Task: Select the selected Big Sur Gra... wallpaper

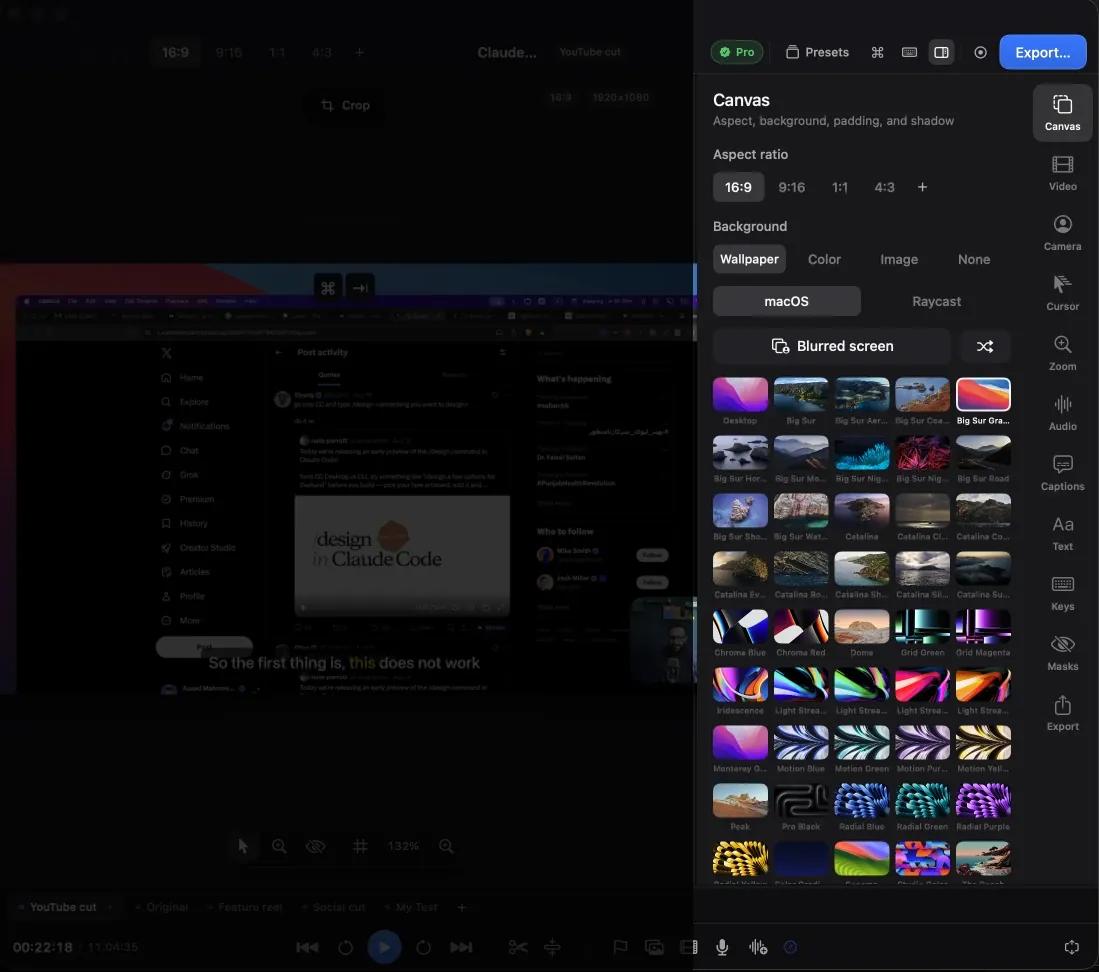Action: click(983, 395)
